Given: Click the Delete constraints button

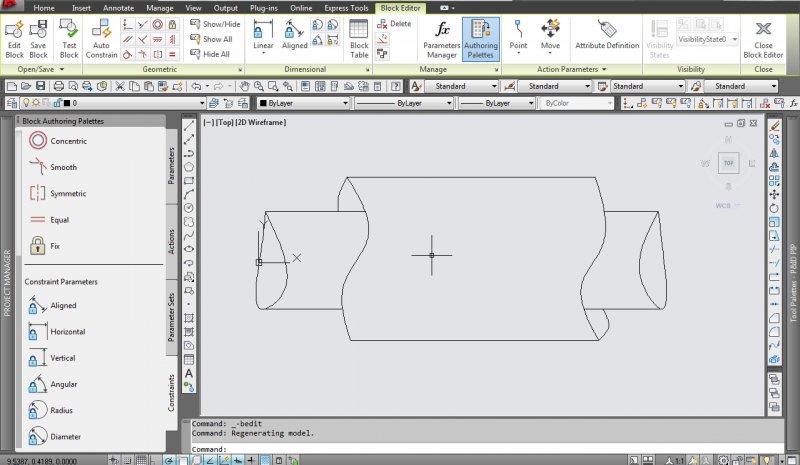Looking at the screenshot, I should 394,23.
